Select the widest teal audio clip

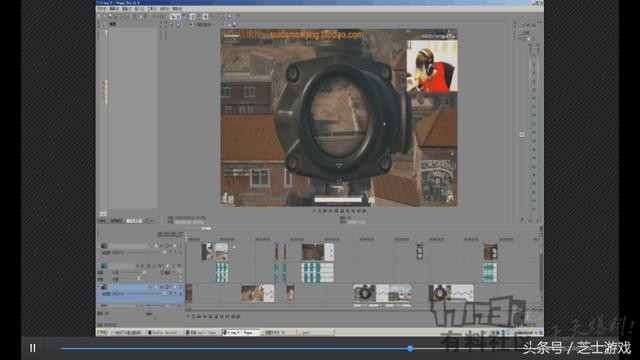[x=318, y=272]
